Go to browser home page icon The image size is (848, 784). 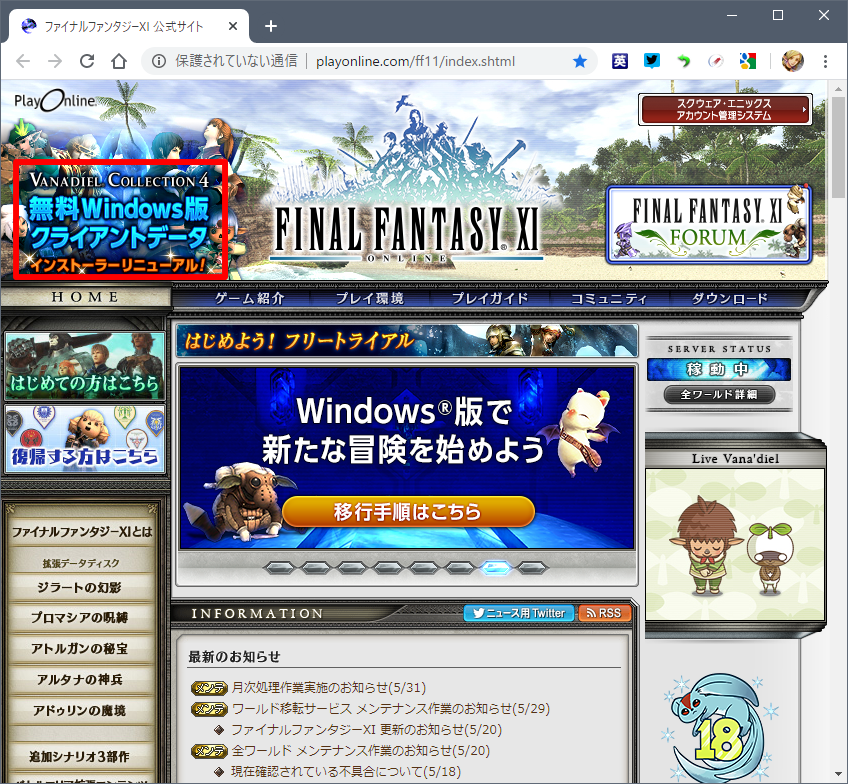click(x=119, y=61)
